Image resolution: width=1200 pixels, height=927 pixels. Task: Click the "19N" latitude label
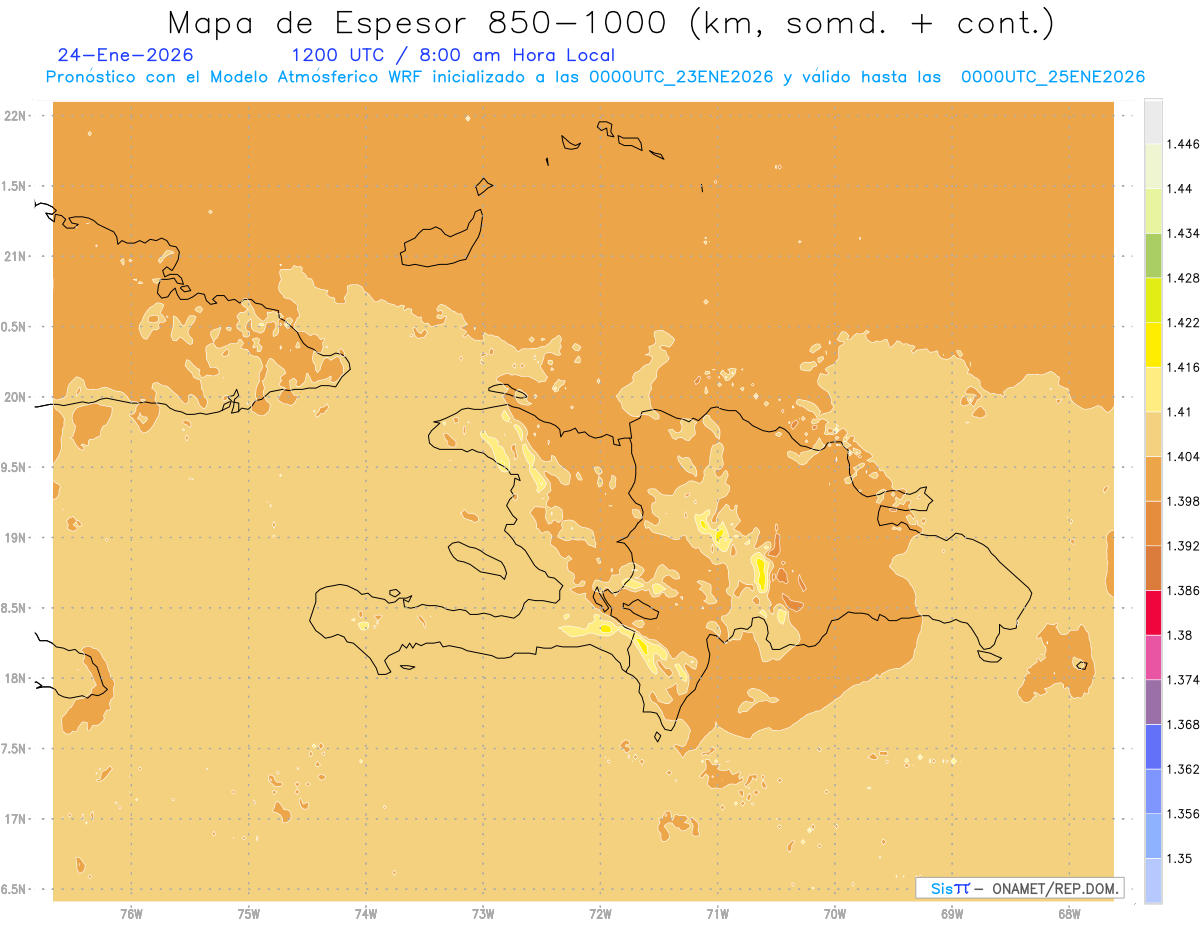pyautogui.click(x=16, y=537)
